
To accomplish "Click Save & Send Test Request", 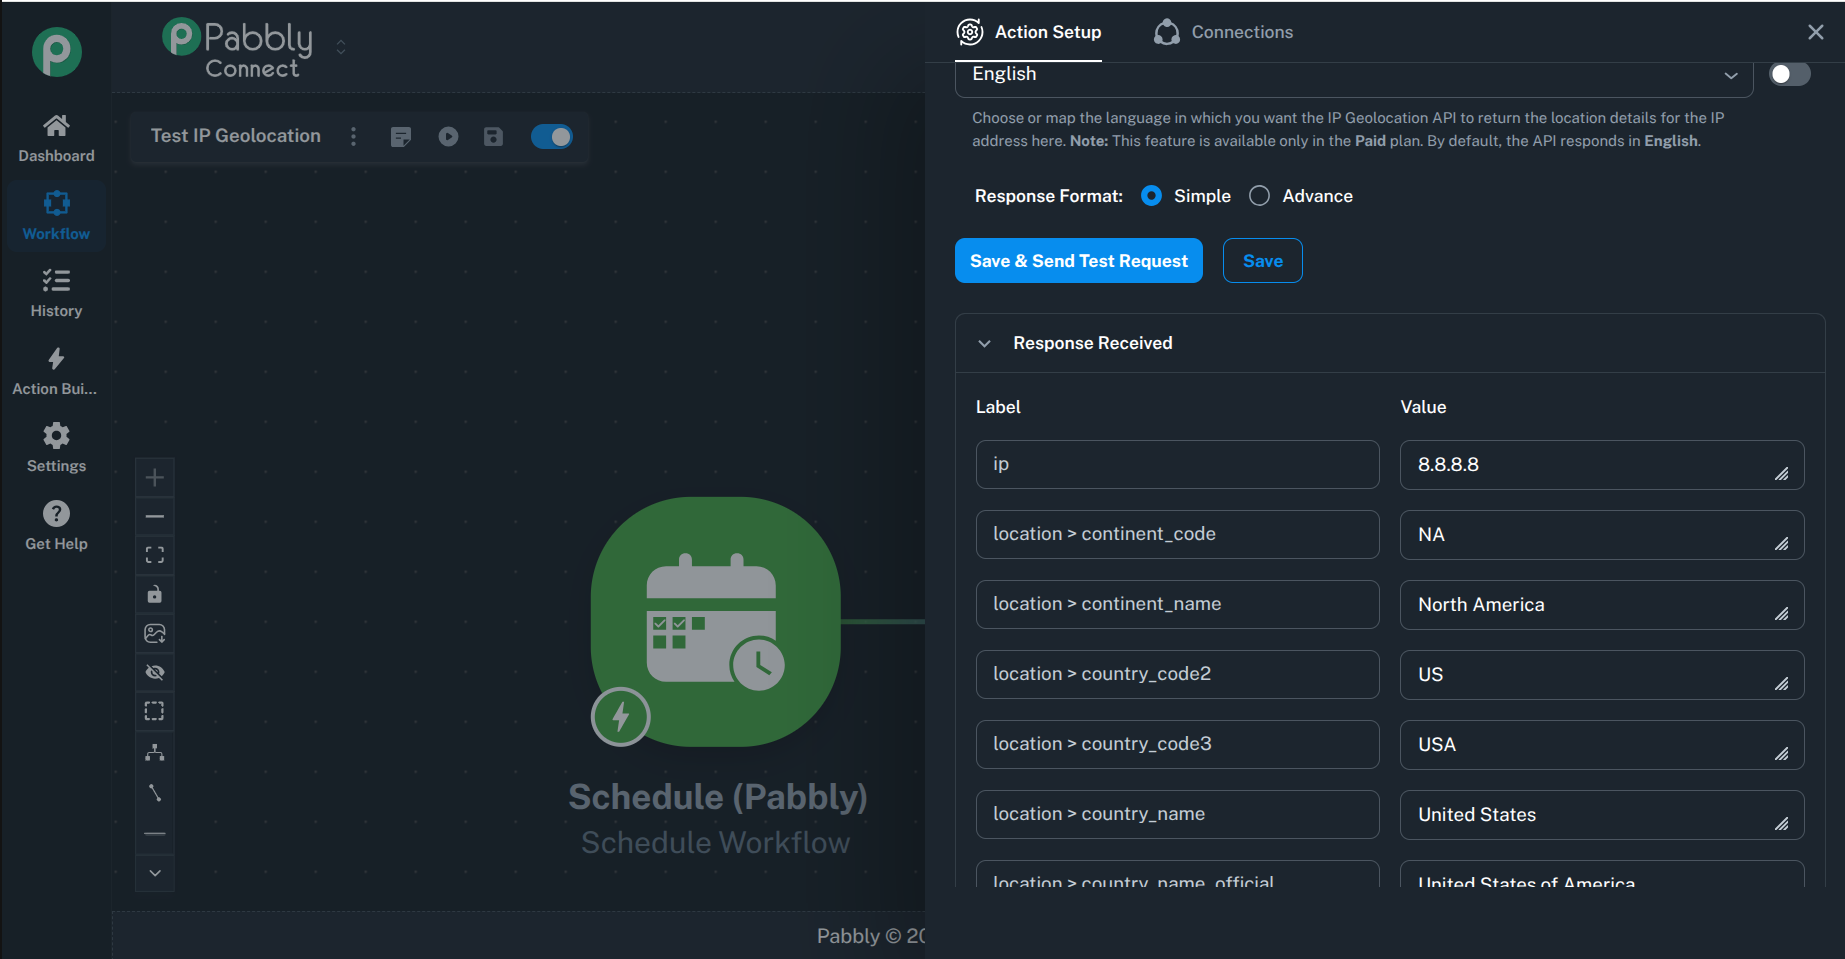I will tap(1079, 261).
